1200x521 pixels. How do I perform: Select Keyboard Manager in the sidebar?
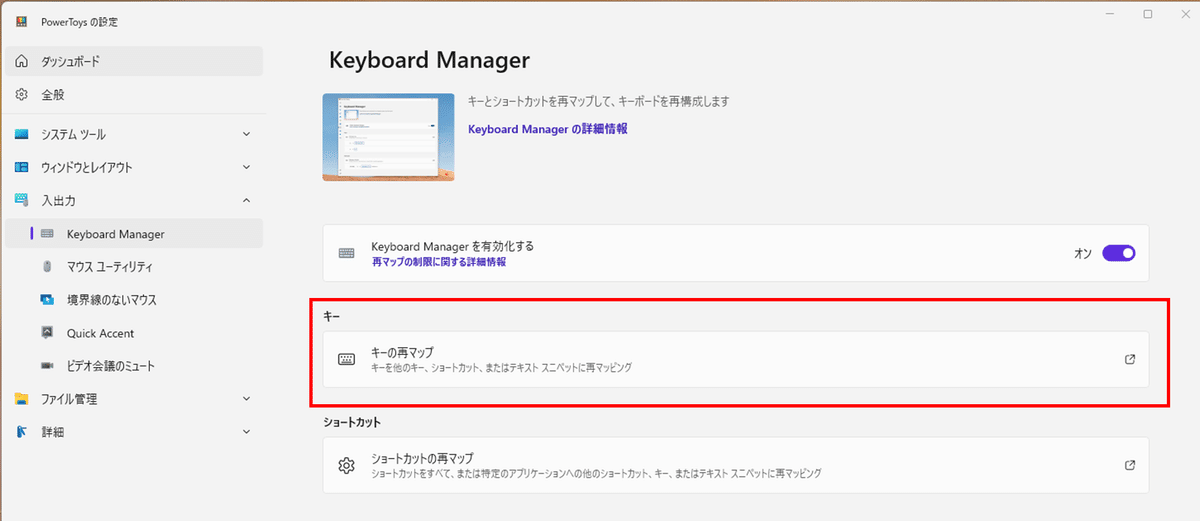(x=134, y=234)
